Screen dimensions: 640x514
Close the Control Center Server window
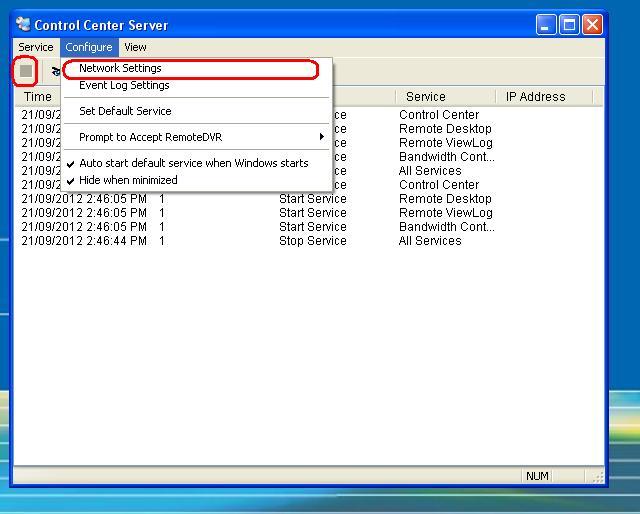click(x=592, y=25)
